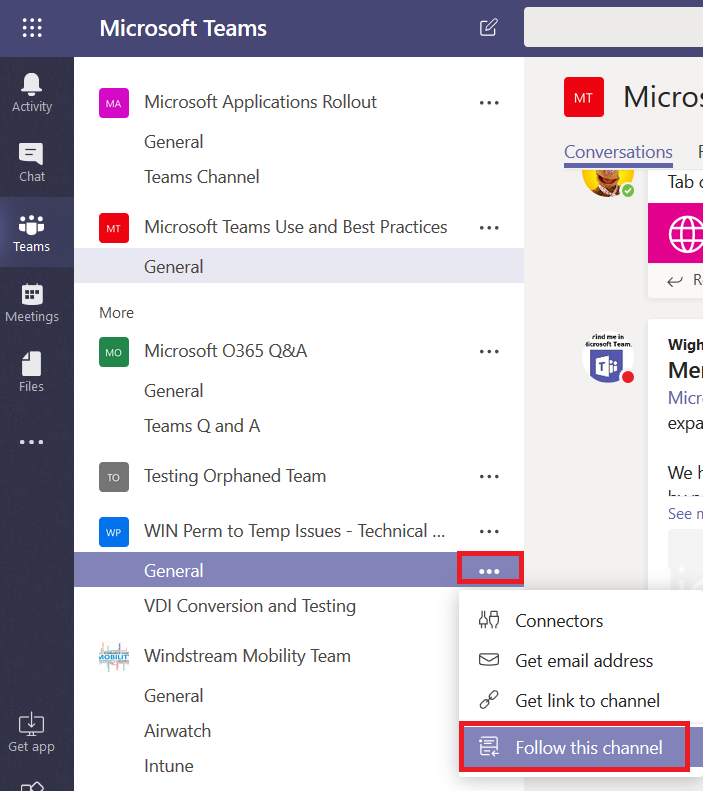Open more options for Microsoft O365 Q&A
This screenshot has width=703, height=791.
tap(489, 351)
